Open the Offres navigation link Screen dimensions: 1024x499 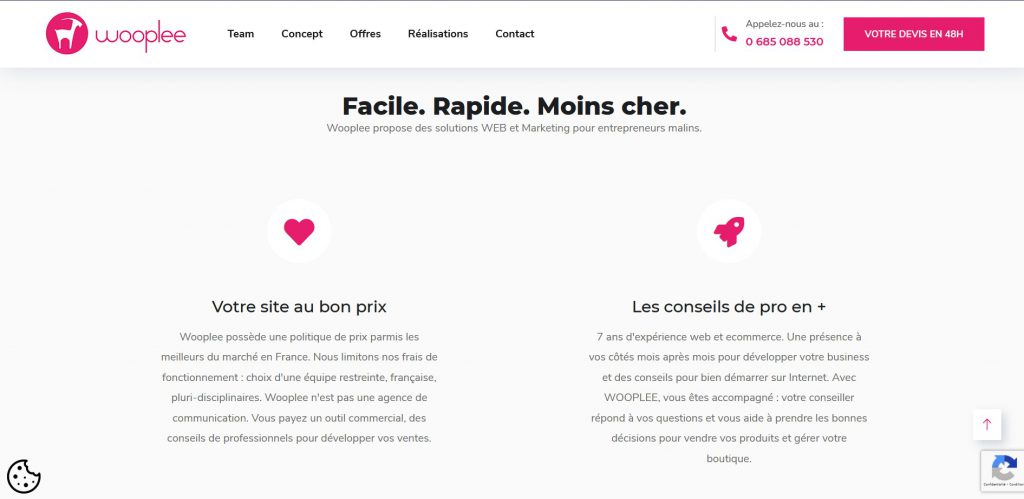pyautogui.click(x=365, y=34)
